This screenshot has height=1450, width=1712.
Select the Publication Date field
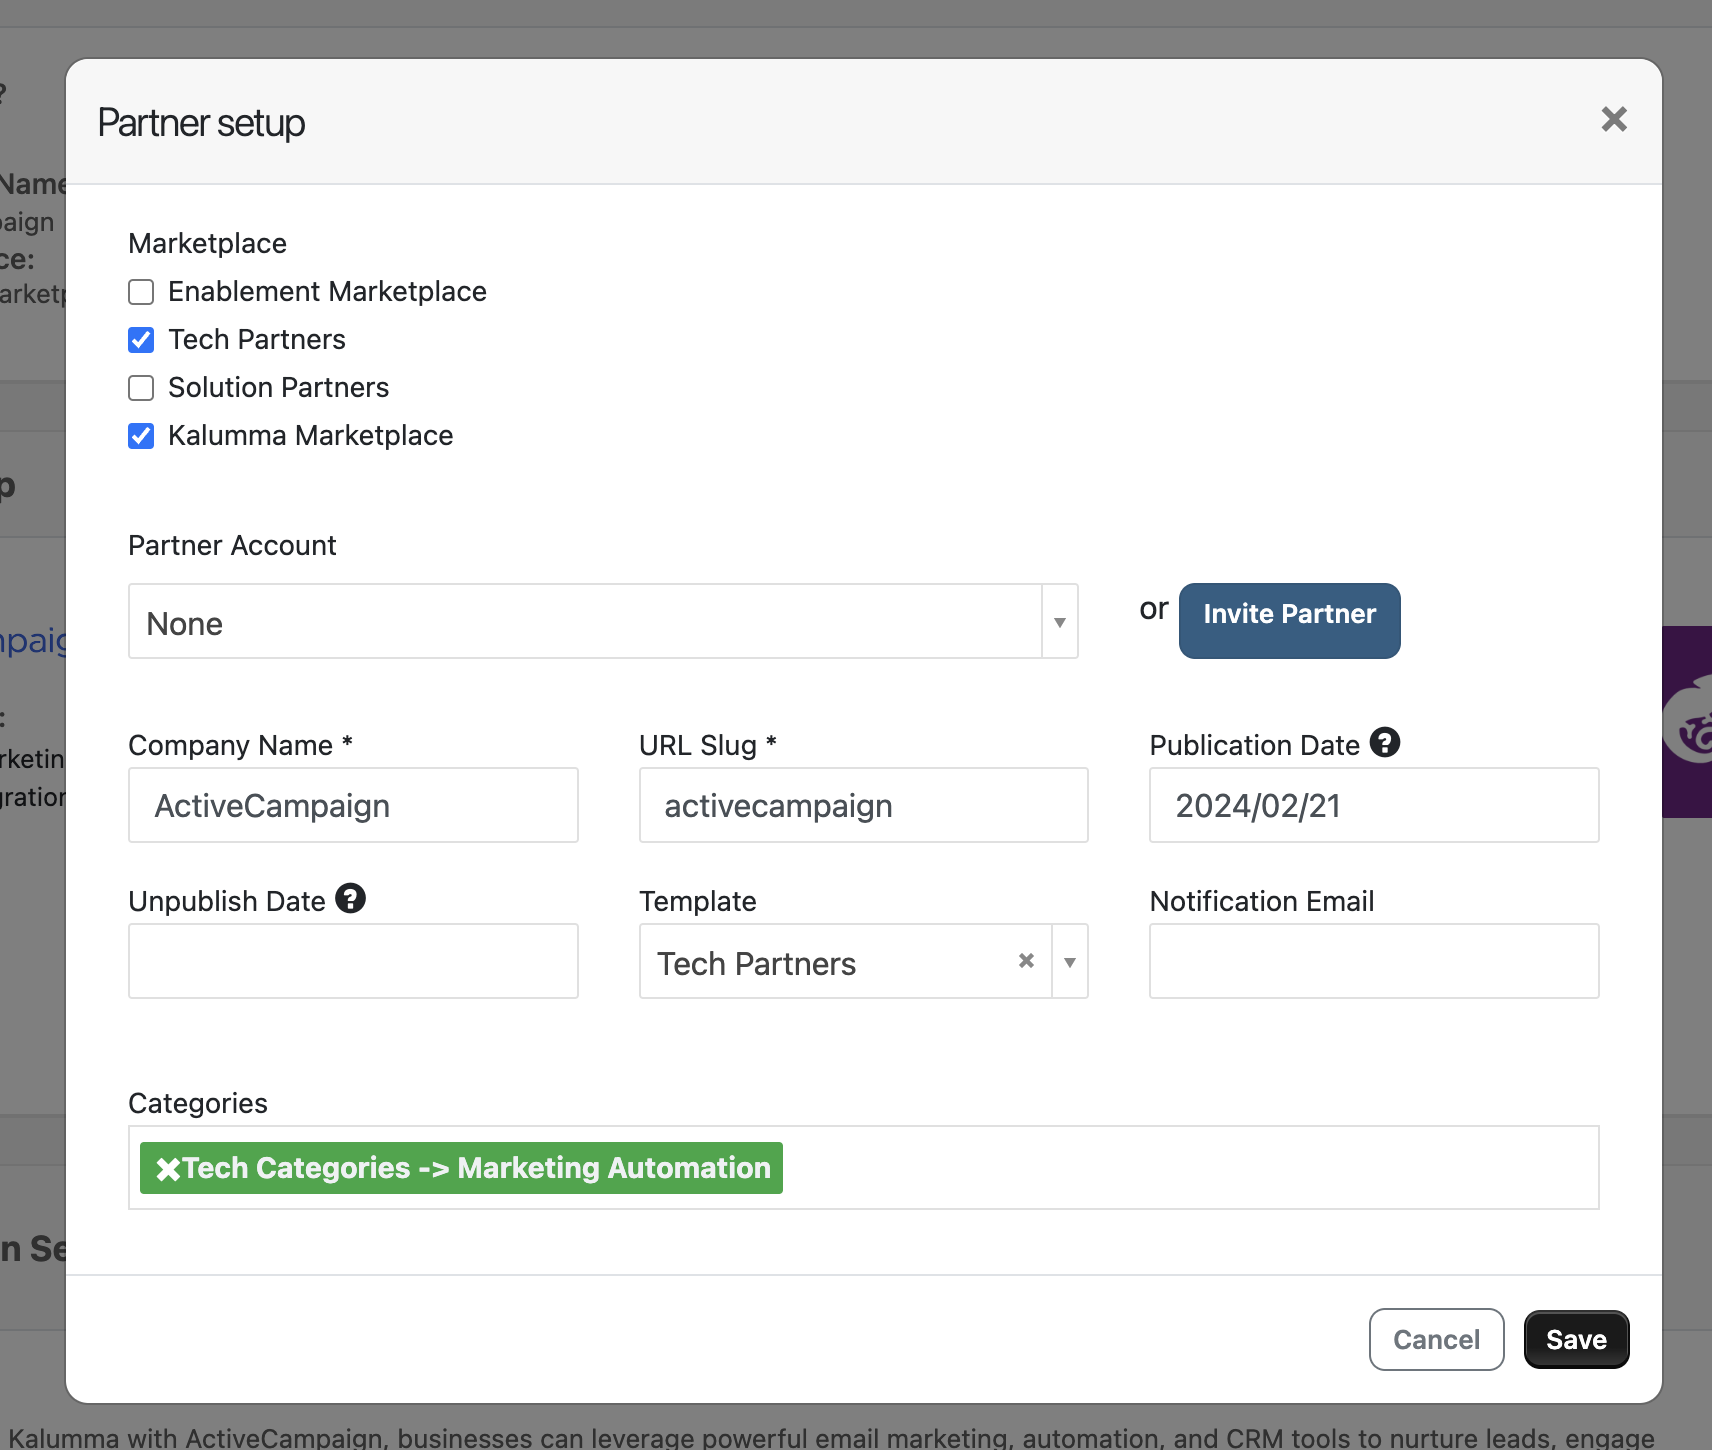pyautogui.click(x=1374, y=805)
